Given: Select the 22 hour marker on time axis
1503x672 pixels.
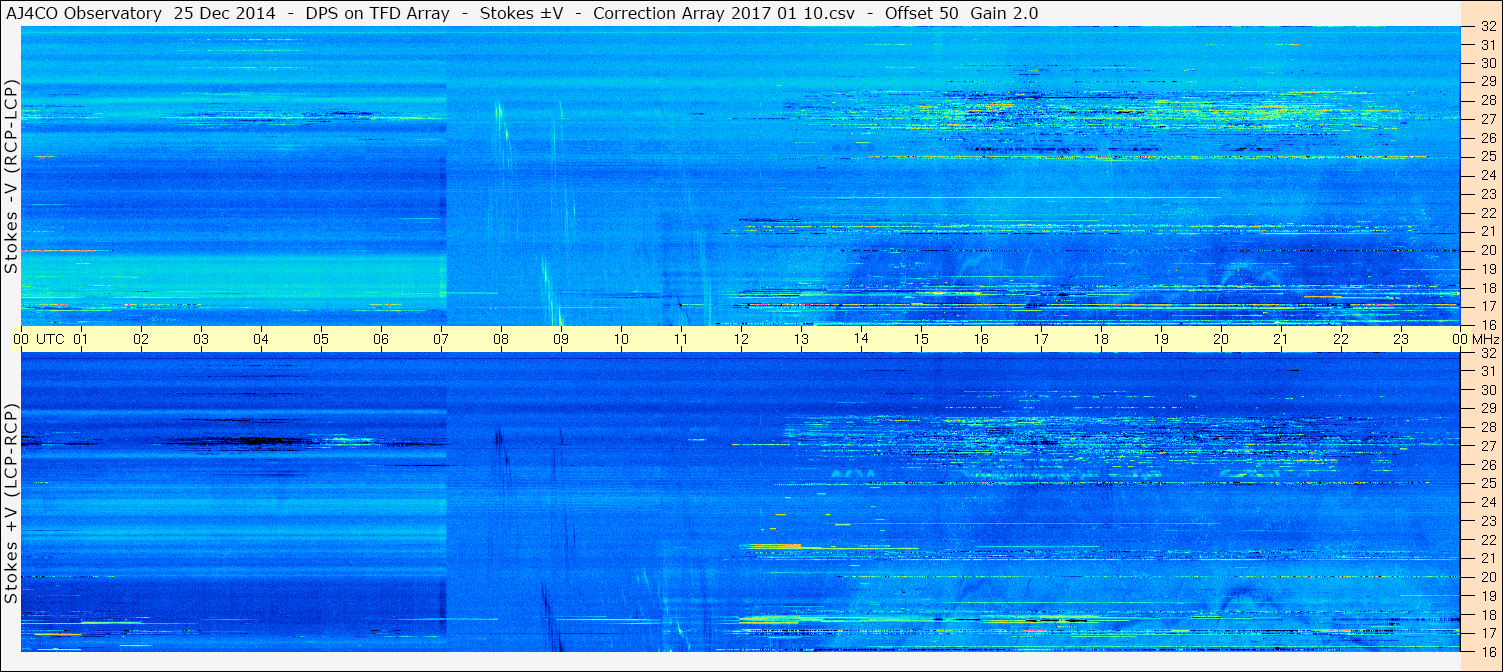Looking at the screenshot, I should 1341,339.
